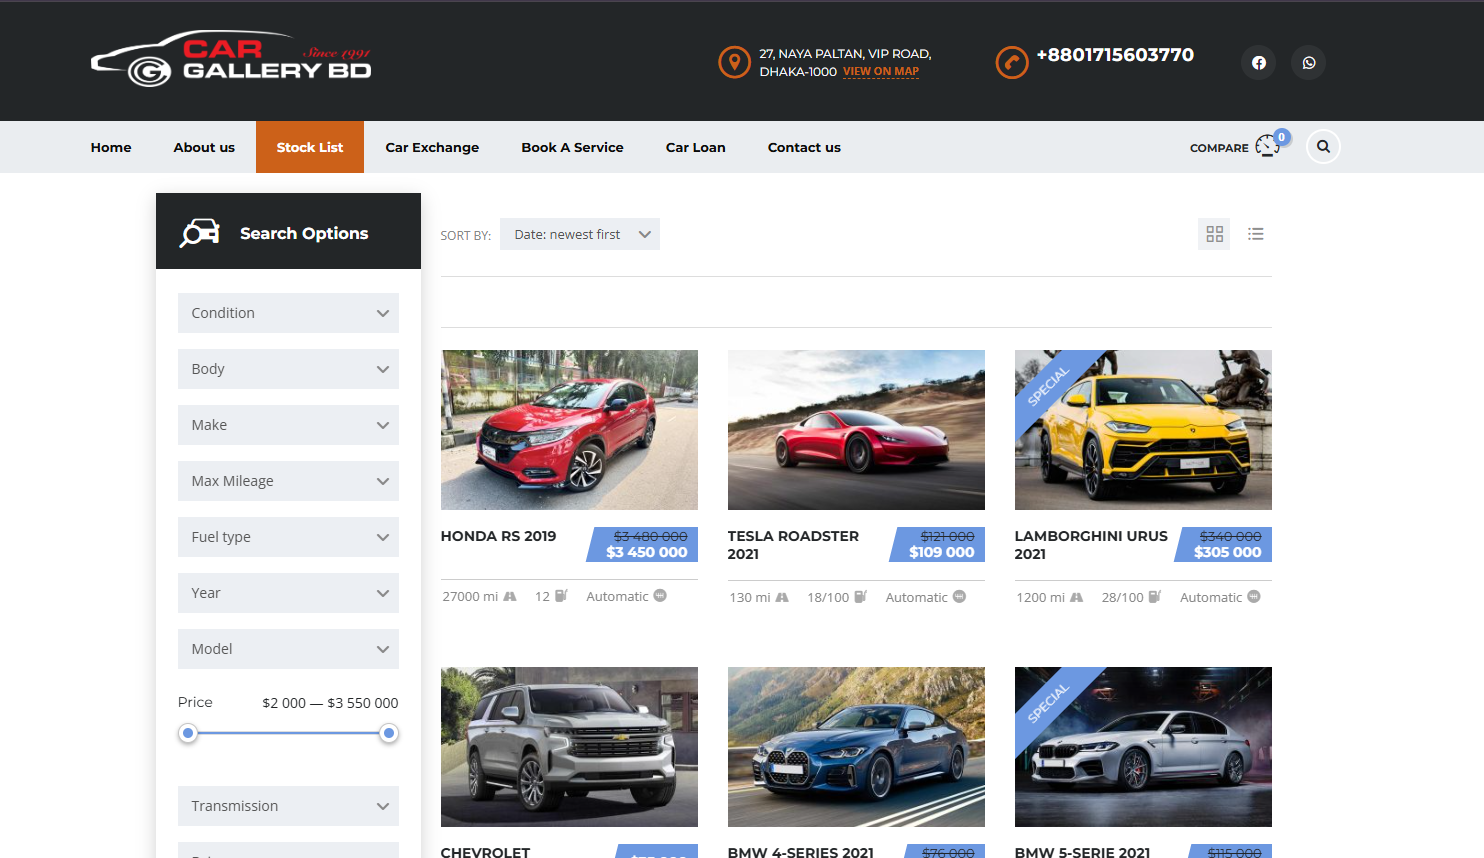Screen dimensions: 1484x858
Task: Click the Search Options car icon
Action: pos(199,232)
